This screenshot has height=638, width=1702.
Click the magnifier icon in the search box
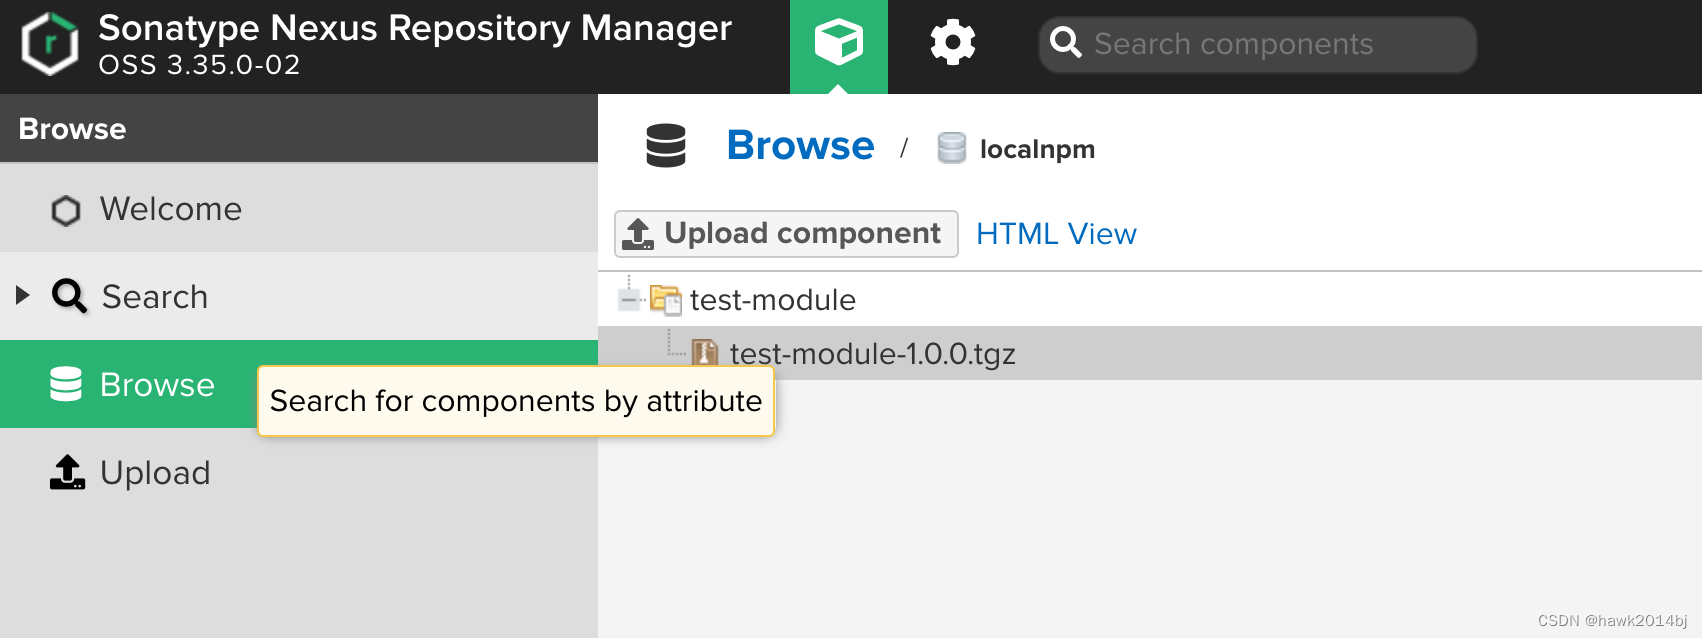[x=1066, y=44]
